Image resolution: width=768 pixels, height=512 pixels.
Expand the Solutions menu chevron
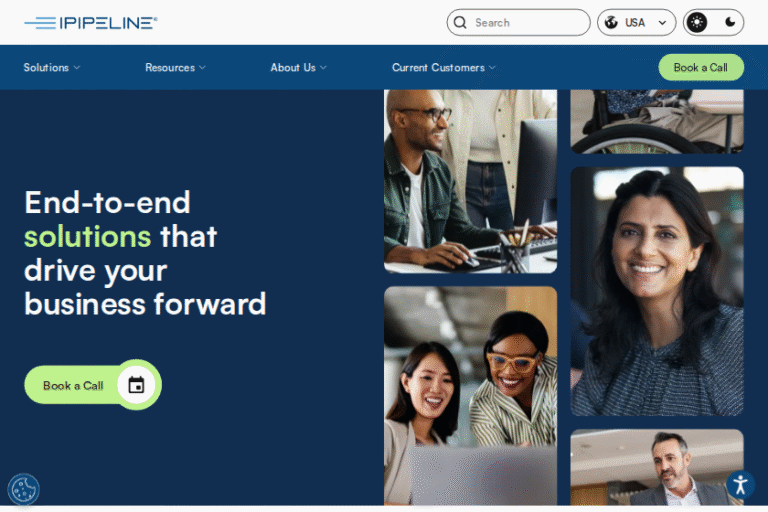point(77,68)
